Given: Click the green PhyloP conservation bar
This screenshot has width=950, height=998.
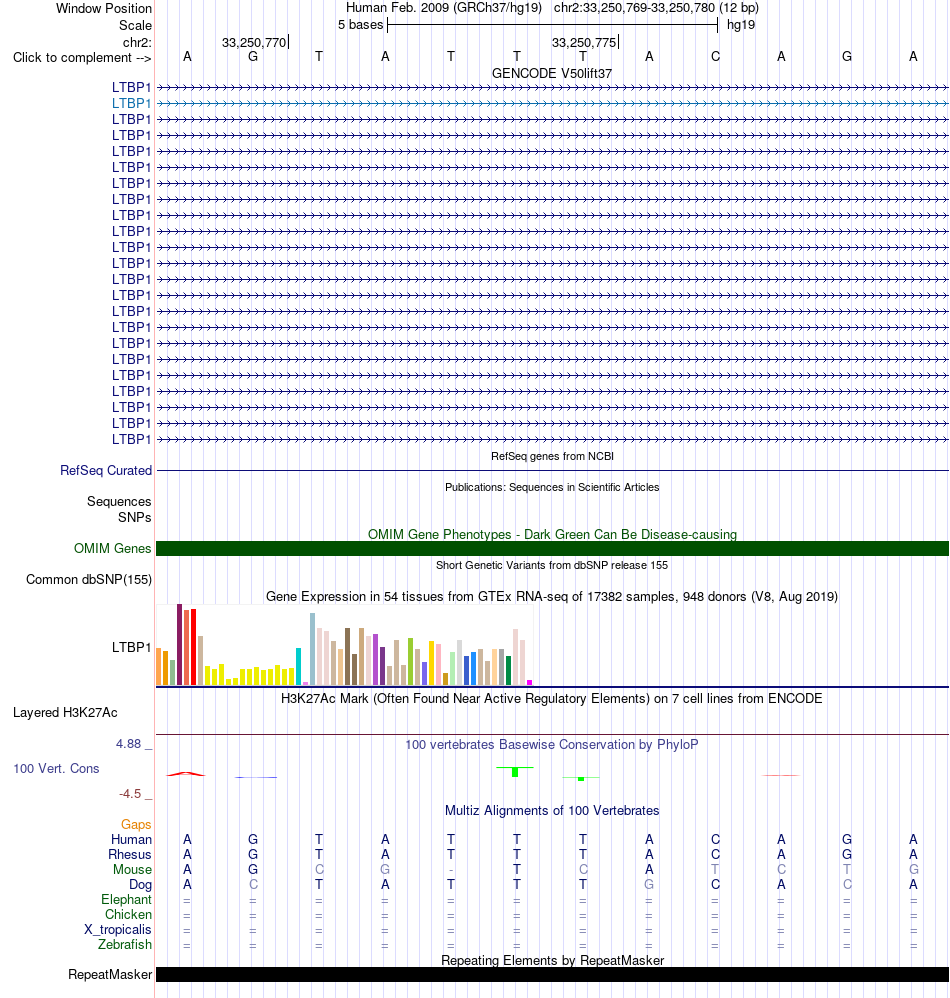Looking at the screenshot, I should click(515, 771).
